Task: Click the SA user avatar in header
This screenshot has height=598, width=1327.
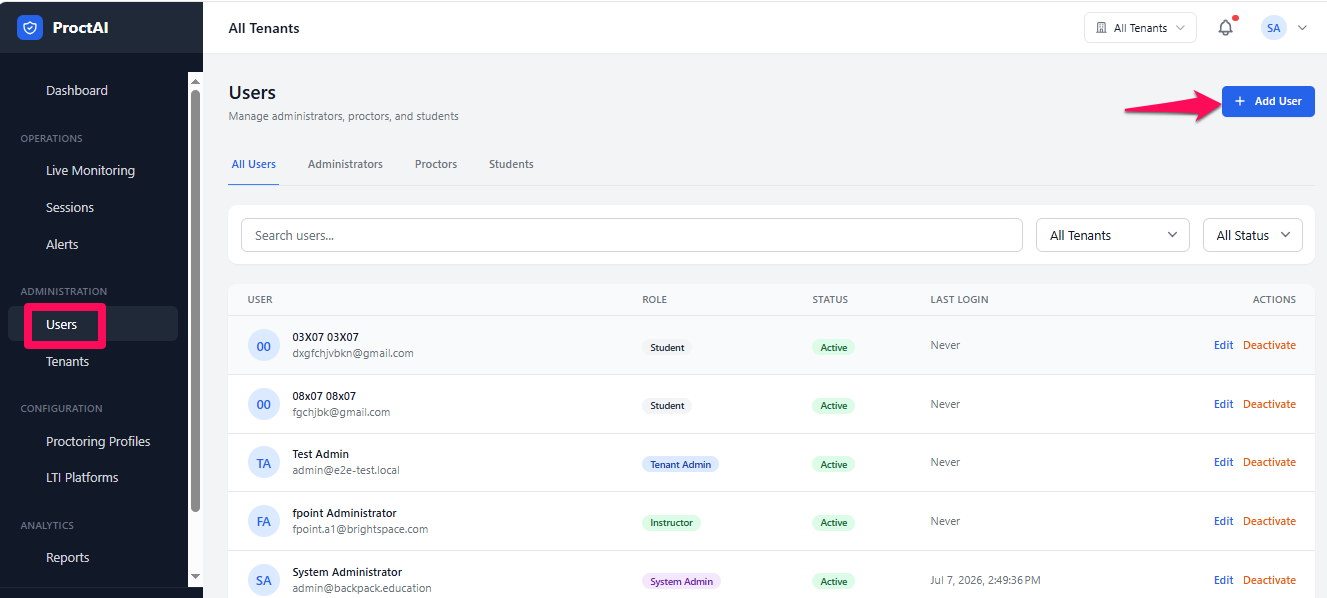Action: click(x=1273, y=28)
